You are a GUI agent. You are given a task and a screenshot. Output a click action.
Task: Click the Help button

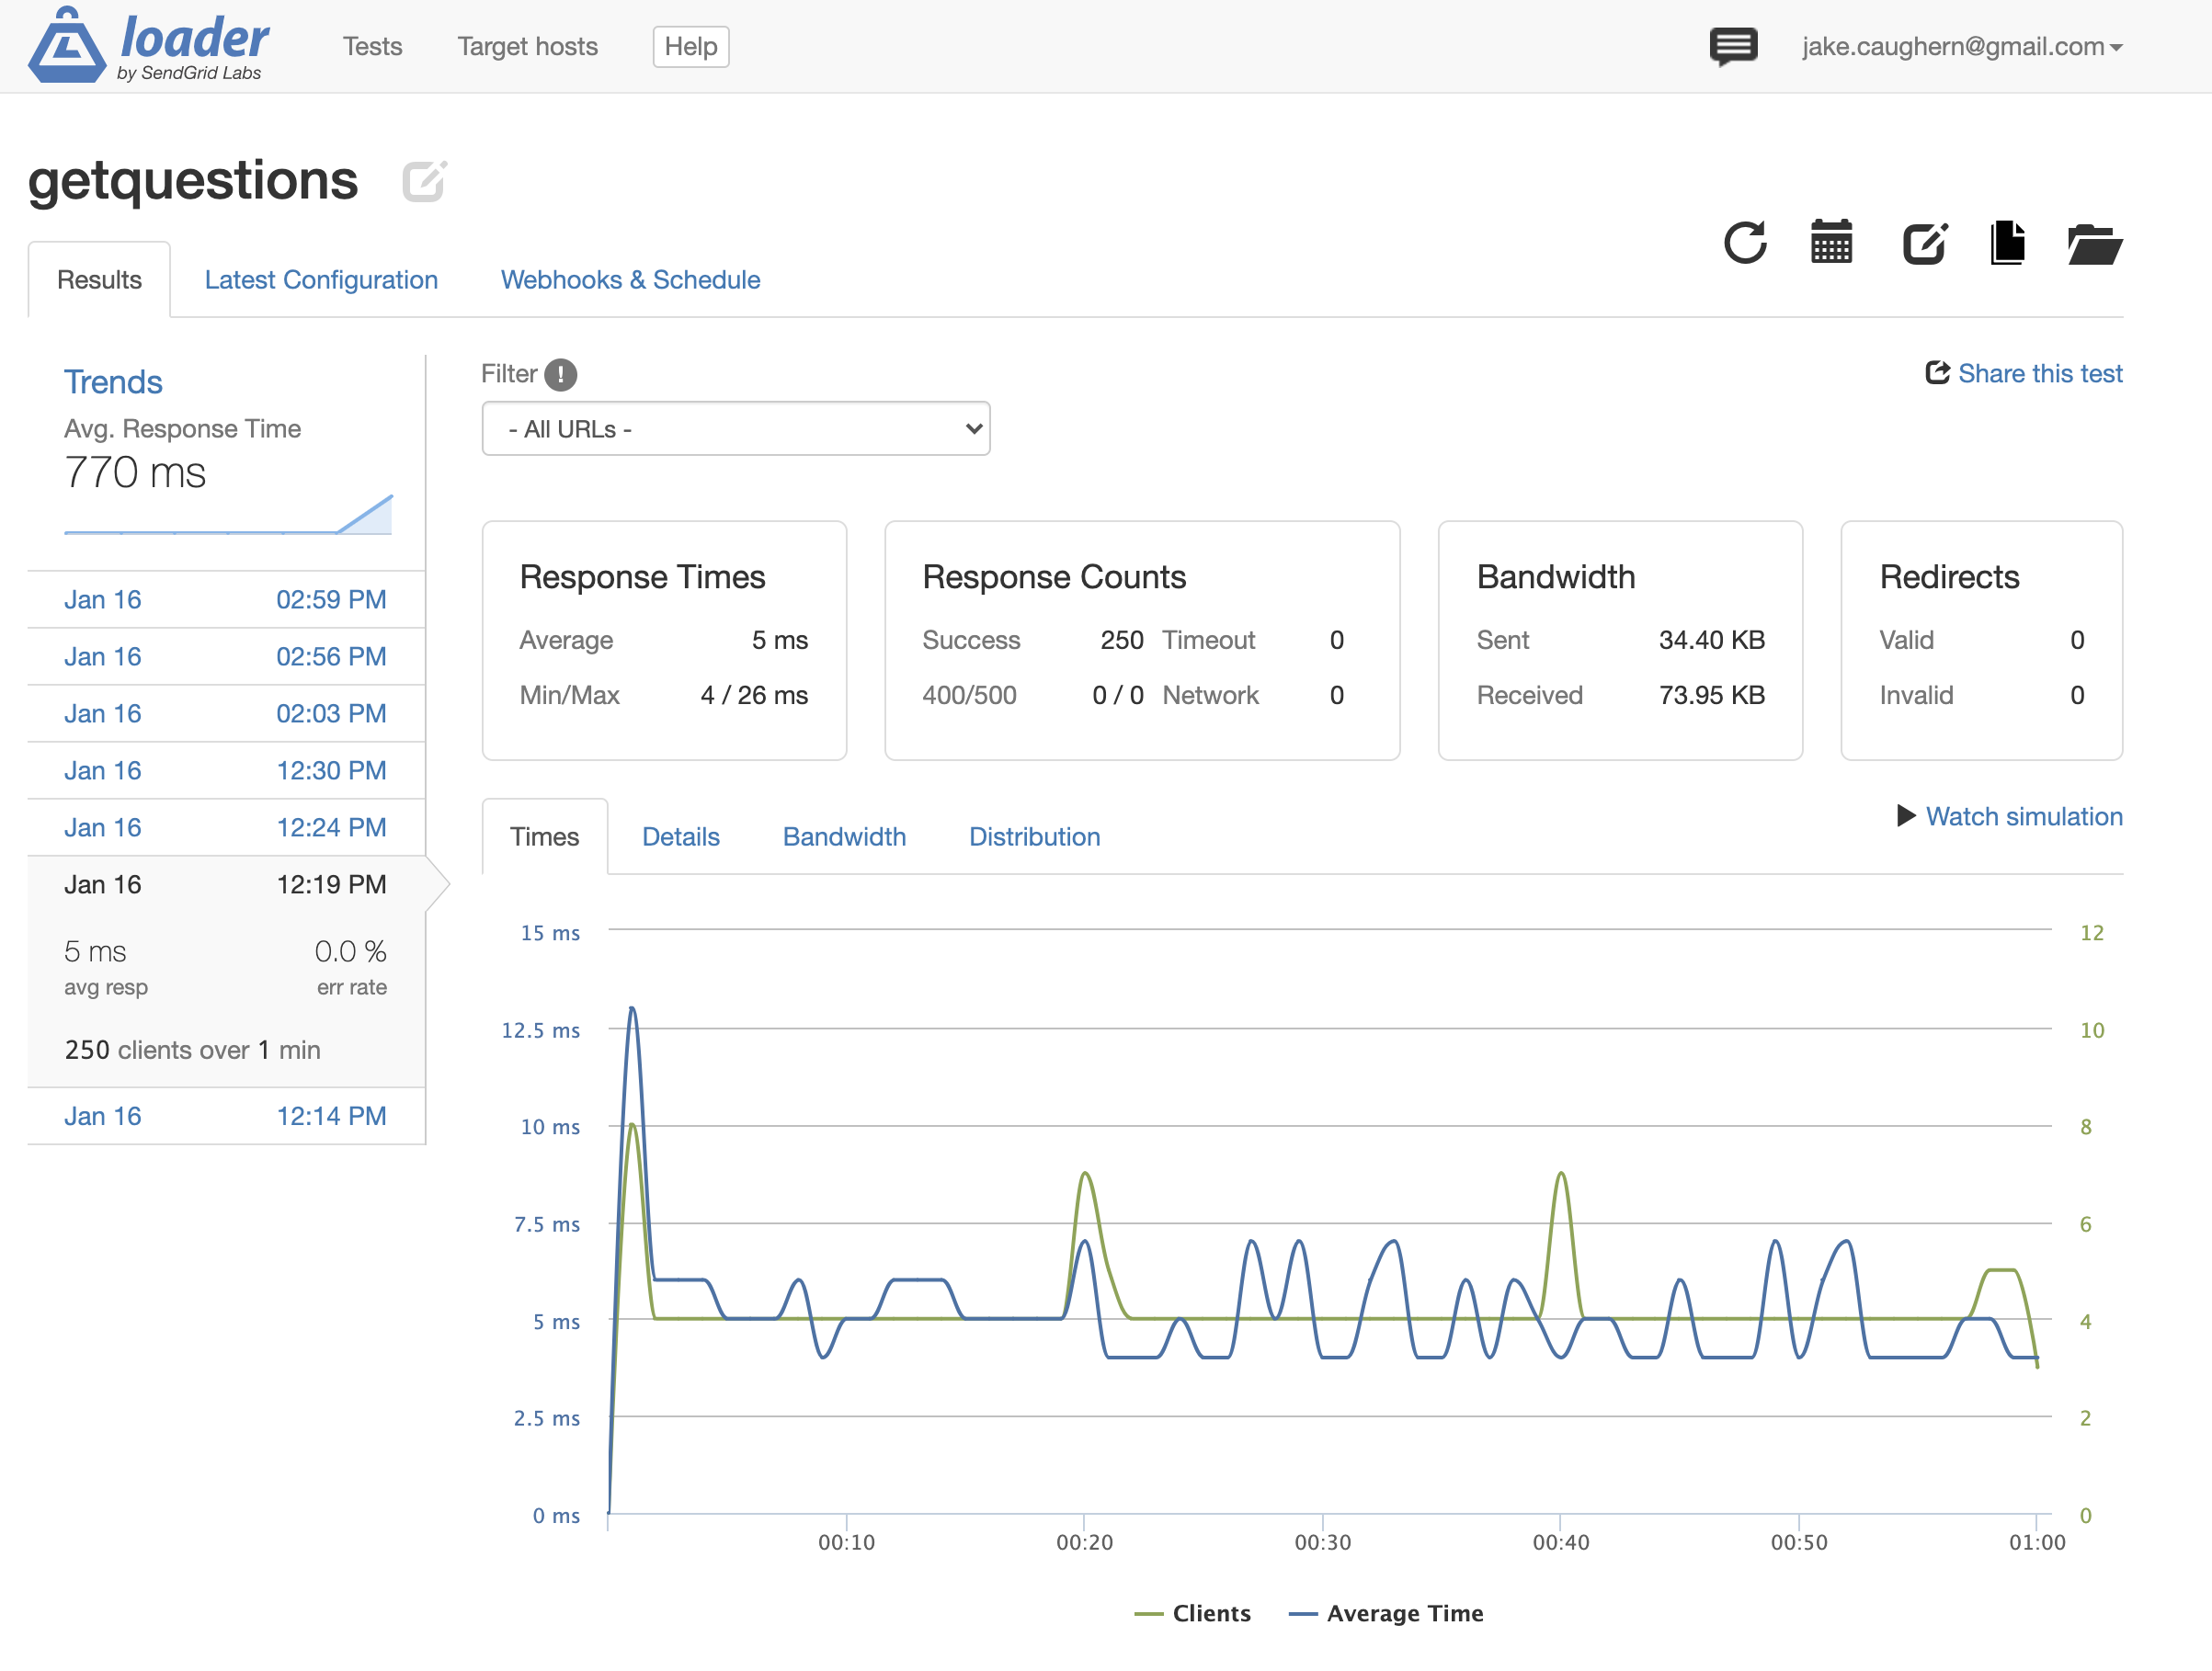click(691, 46)
